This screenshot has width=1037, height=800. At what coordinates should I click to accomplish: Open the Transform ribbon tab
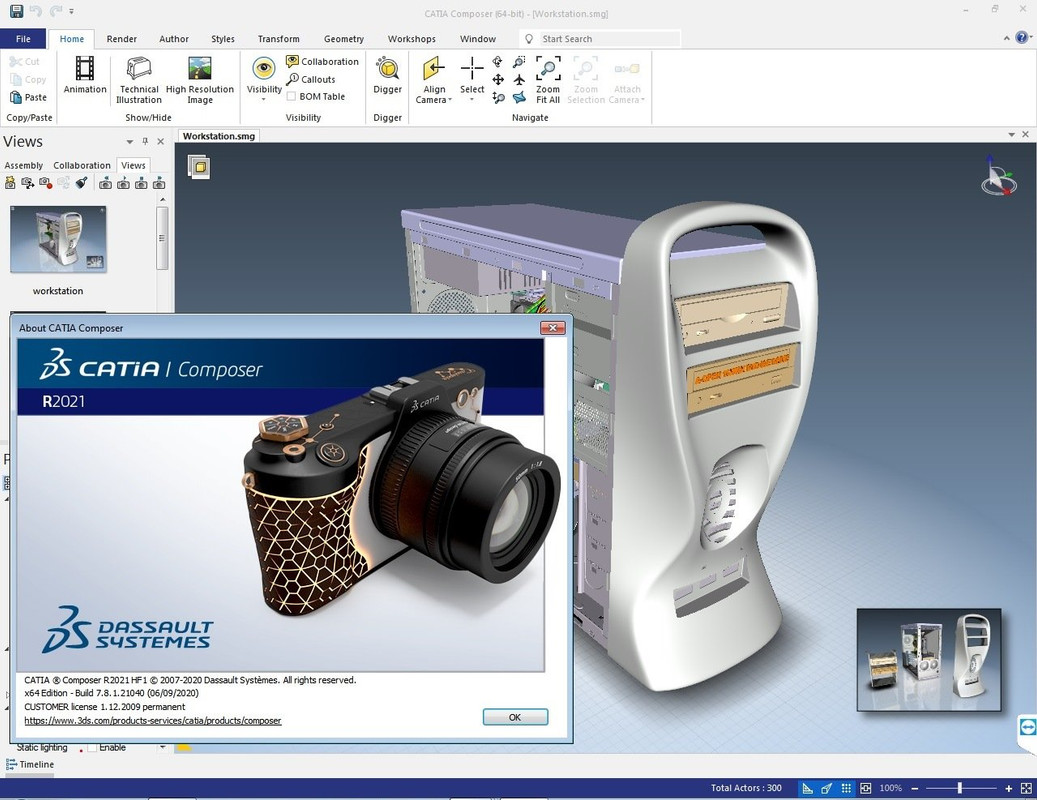278,39
